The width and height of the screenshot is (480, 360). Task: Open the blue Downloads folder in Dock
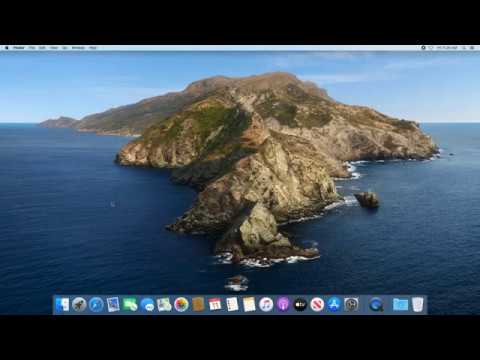[400, 305]
